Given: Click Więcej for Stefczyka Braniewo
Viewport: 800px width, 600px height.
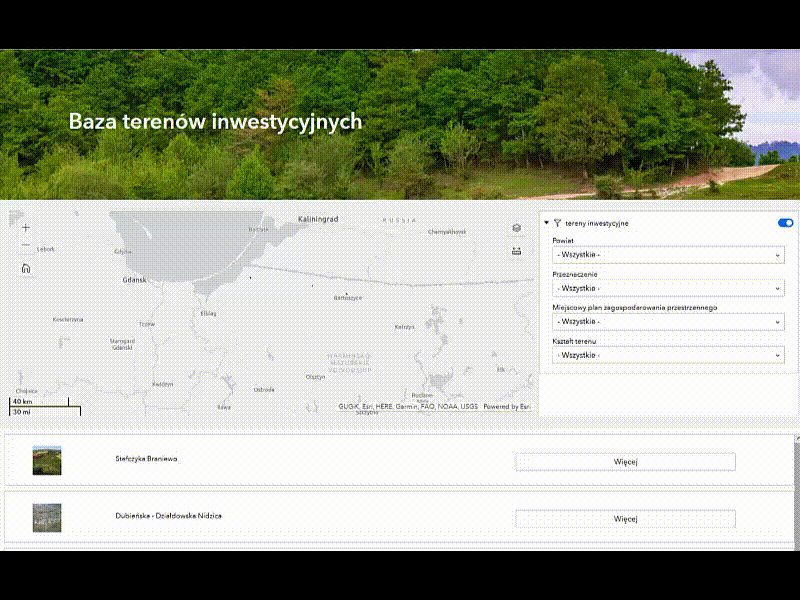Looking at the screenshot, I should pyautogui.click(x=626, y=462).
